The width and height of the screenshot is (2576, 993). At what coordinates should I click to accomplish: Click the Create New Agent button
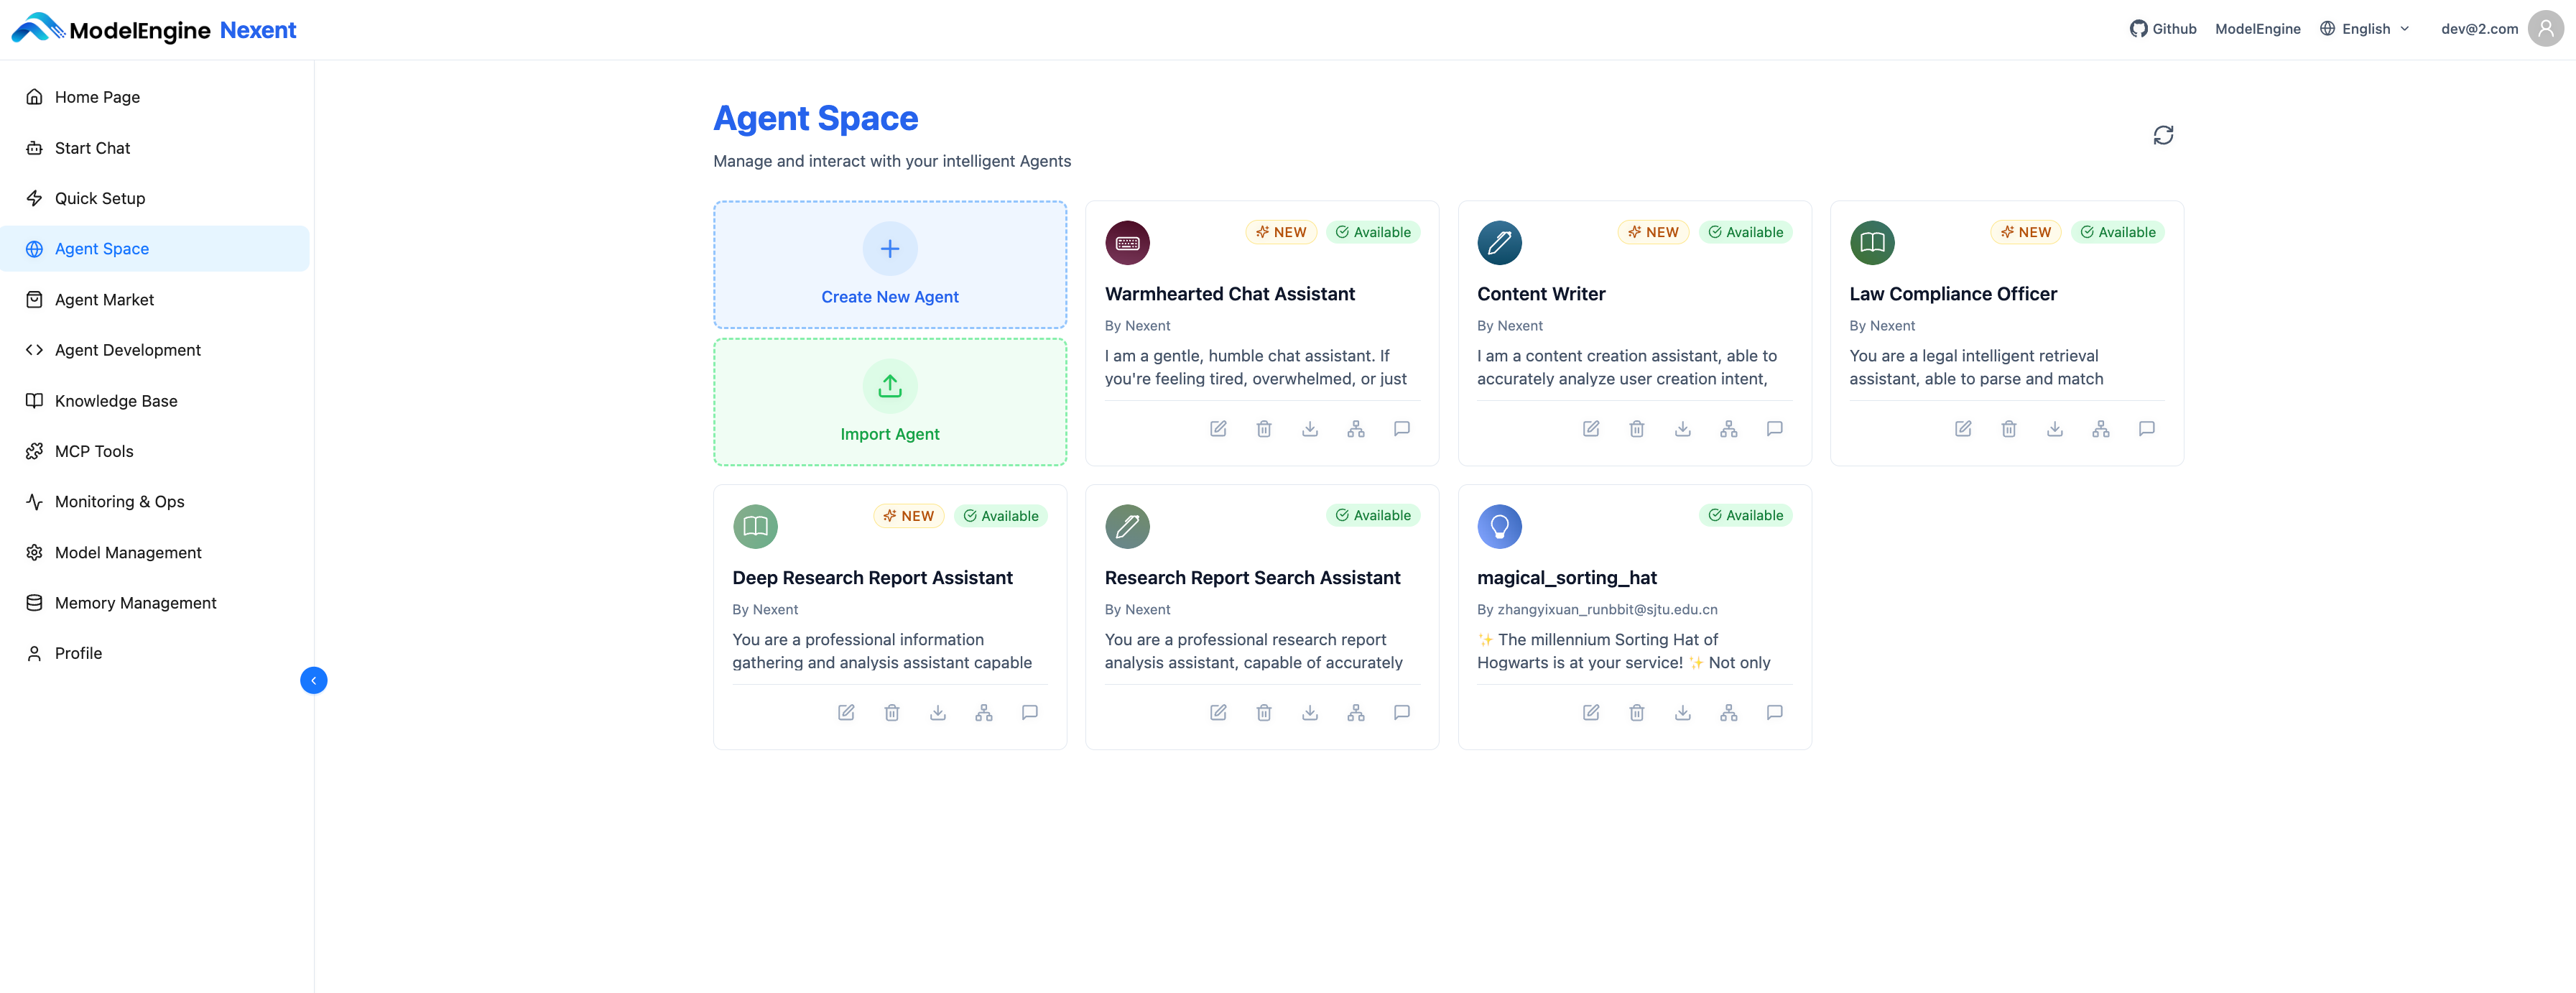coord(889,264)
